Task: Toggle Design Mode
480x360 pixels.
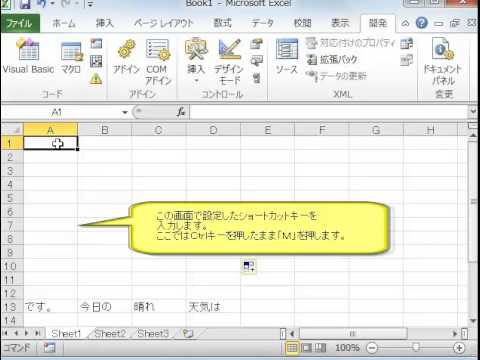Action: (229, 62)
